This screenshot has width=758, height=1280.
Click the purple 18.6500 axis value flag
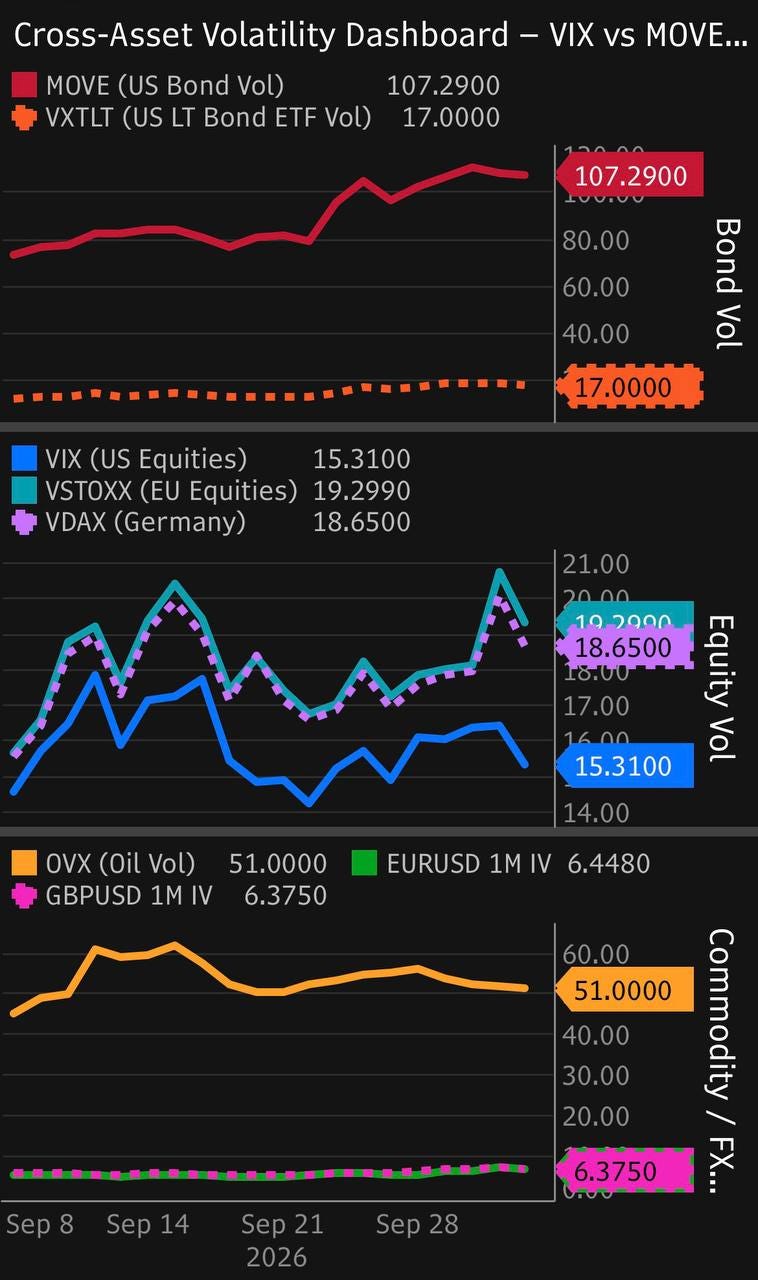[626, 647]
